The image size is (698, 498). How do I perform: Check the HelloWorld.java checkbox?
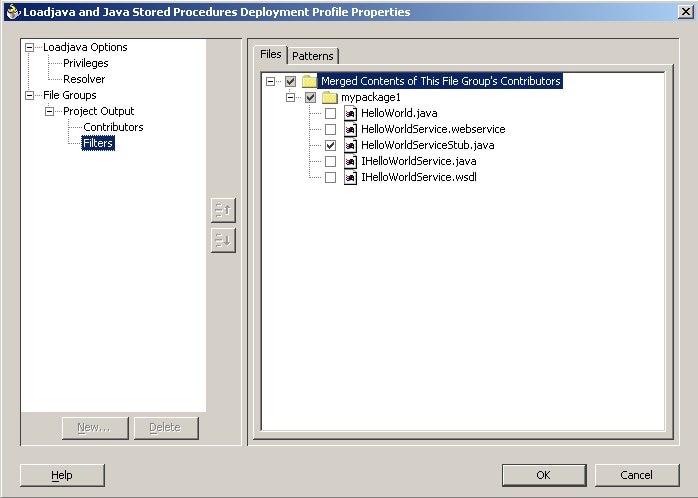click(x=330, y=113)
